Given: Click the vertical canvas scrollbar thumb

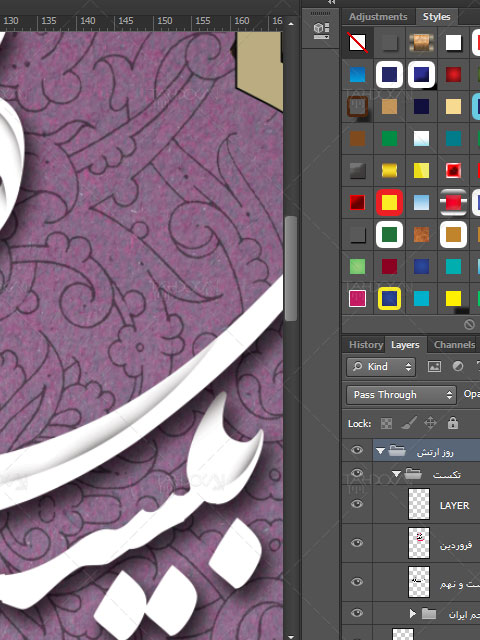Looking at the screenshot, I should [291, 269].
